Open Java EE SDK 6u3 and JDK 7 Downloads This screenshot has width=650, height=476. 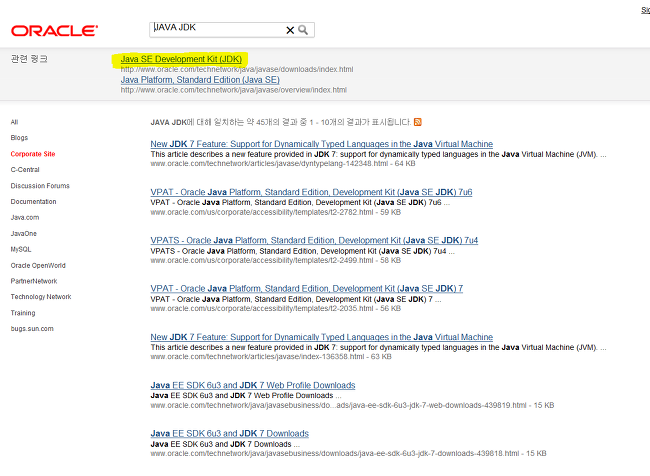click(230, 433)
